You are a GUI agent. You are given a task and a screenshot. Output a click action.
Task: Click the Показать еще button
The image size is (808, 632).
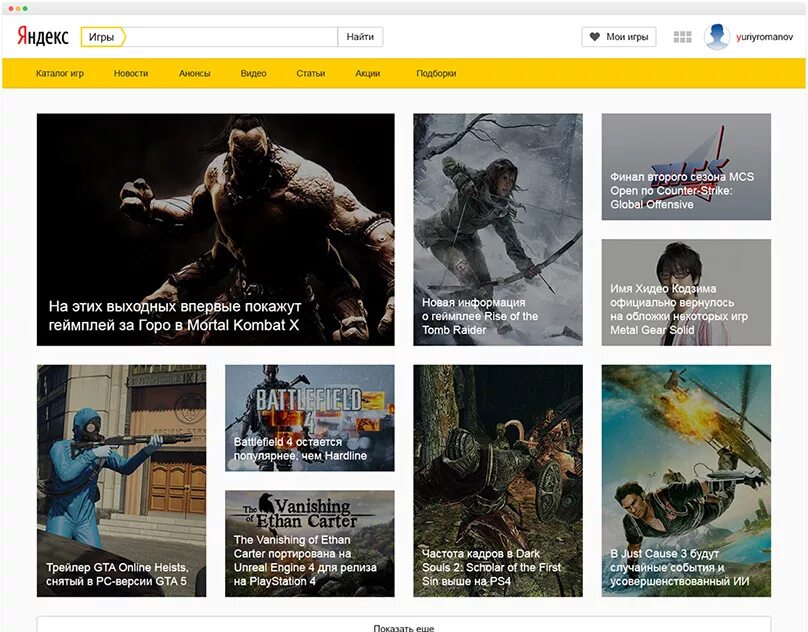tap(404, 625)
